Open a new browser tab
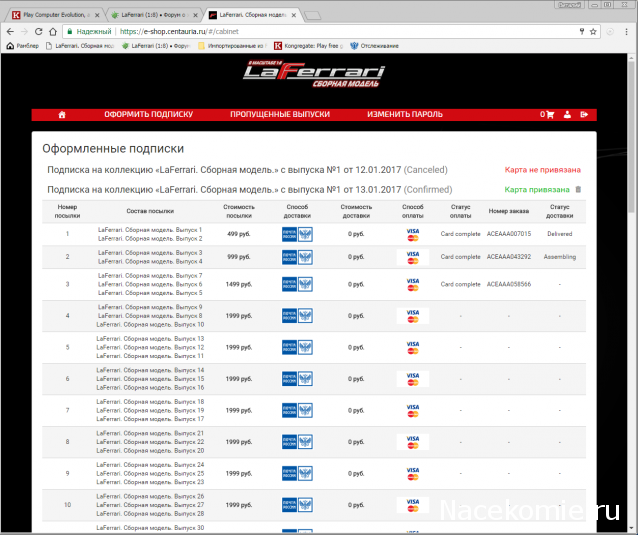 [312, 15]
